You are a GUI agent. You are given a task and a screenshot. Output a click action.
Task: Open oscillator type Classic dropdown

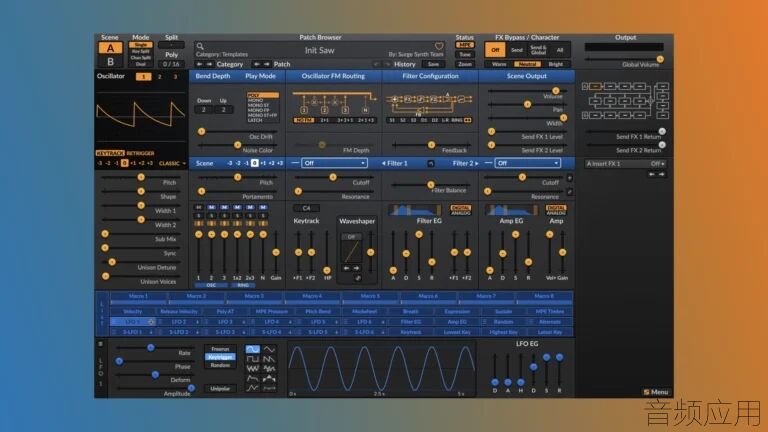click(x=172, y=163)
